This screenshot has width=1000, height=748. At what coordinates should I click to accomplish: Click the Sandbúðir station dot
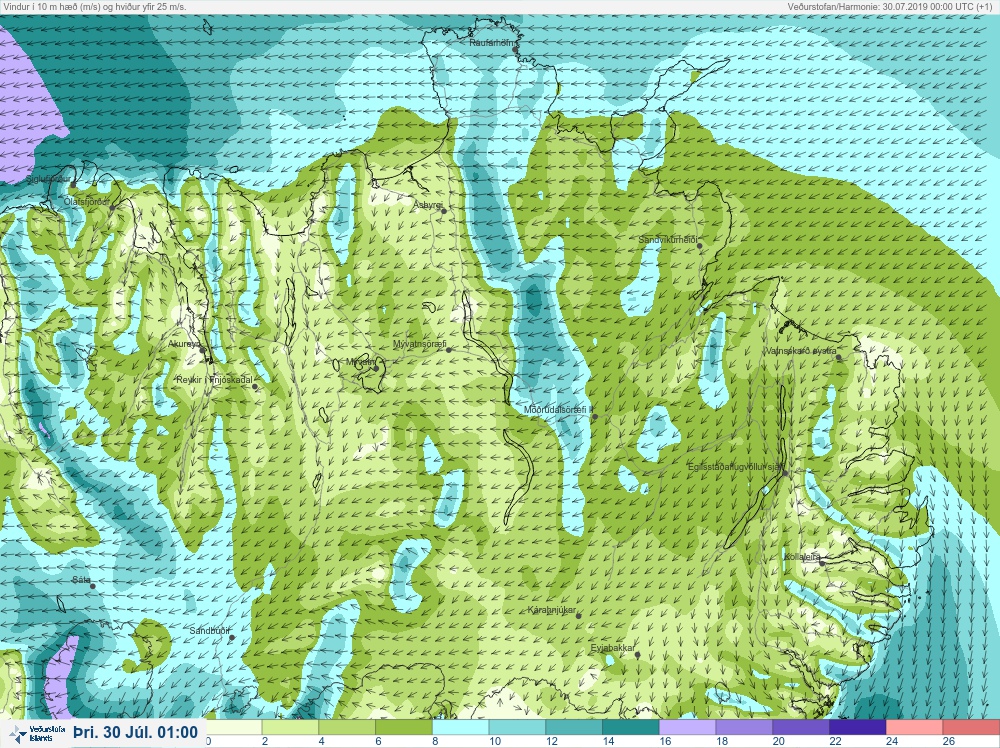[232, 637]
